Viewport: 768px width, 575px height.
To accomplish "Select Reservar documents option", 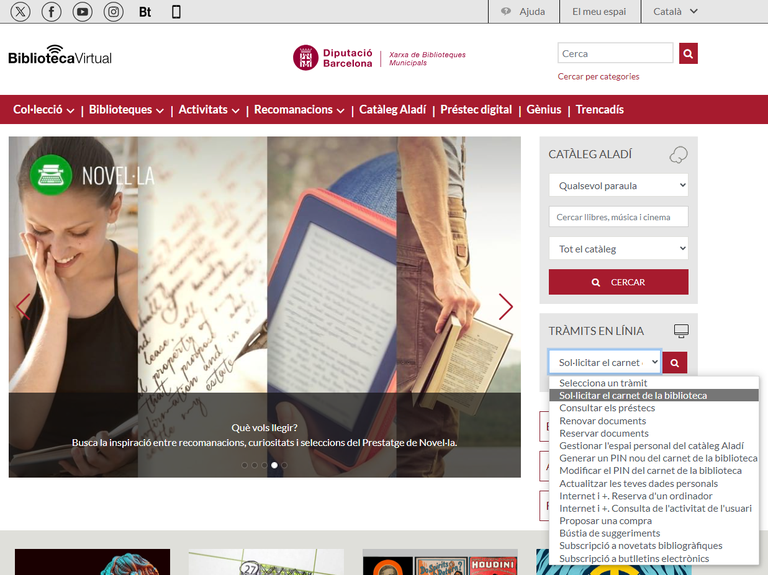I will (654, 433).
